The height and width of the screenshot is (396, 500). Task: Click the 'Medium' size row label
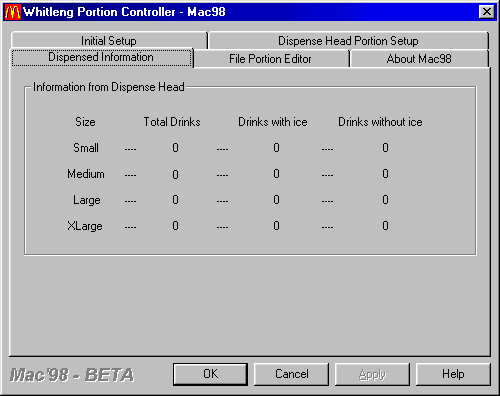tap(86, 174)
